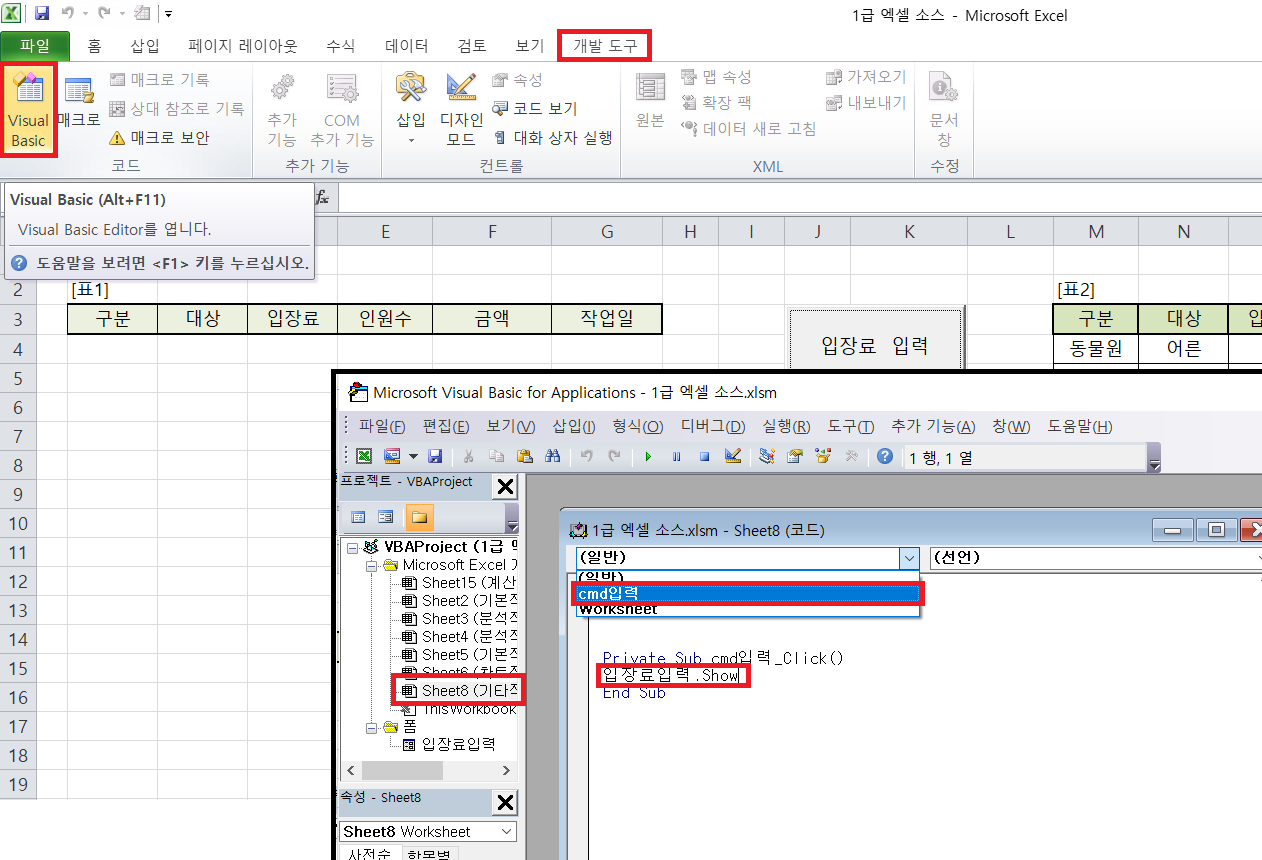Open Object Browser icon in VBA toolbar

point(823,456)
